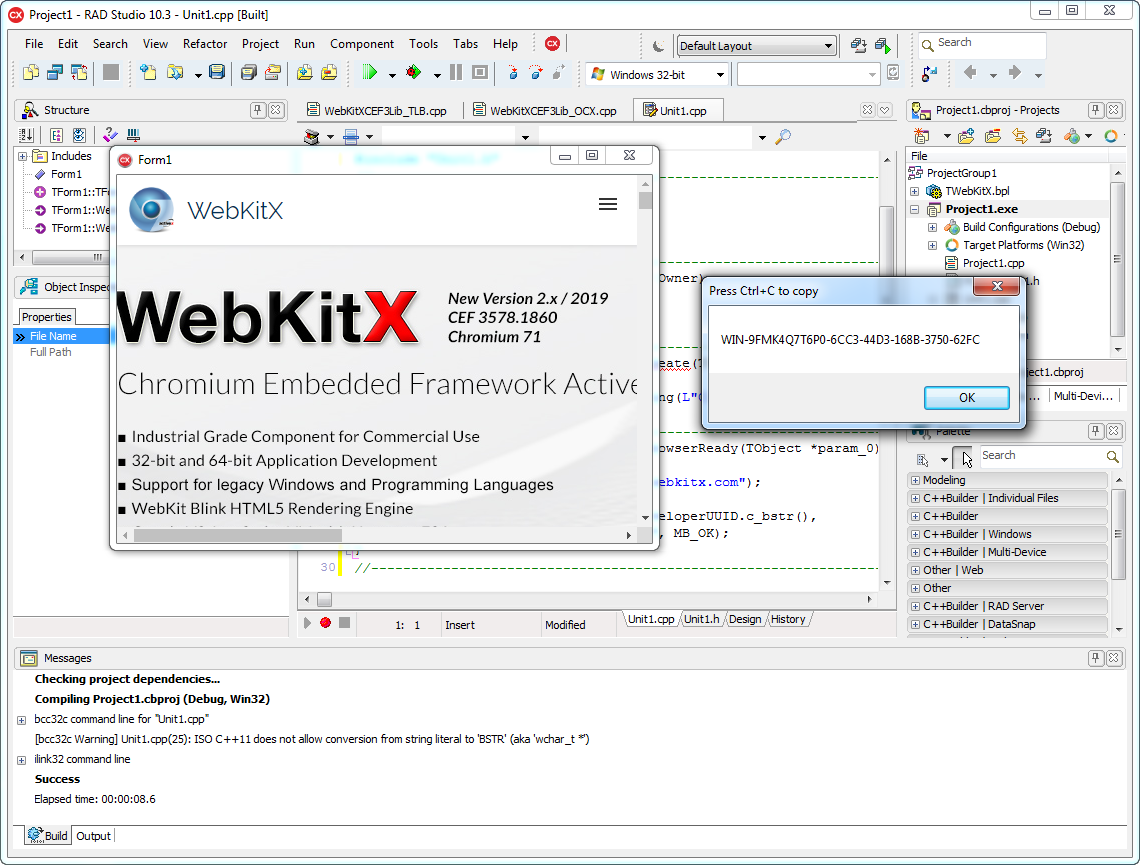Open the Tools menu
This screenshot has height=865, width=1140.
tap(423, 44)
